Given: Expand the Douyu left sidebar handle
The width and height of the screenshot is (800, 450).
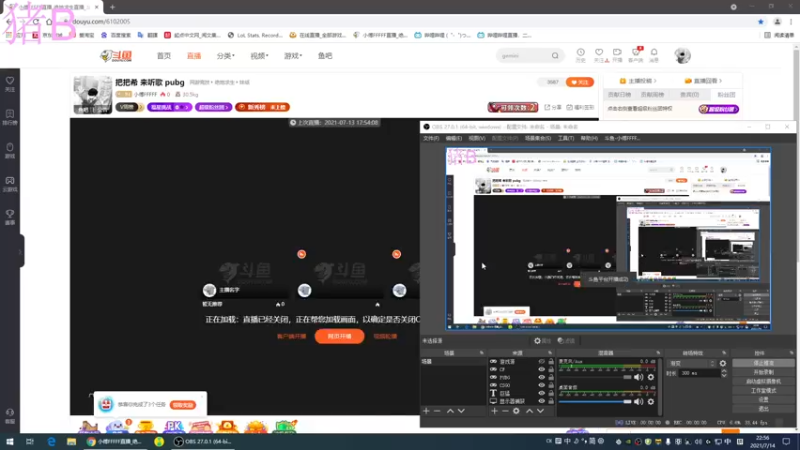Looking at the screenshot, I should (x=21, y=251).
